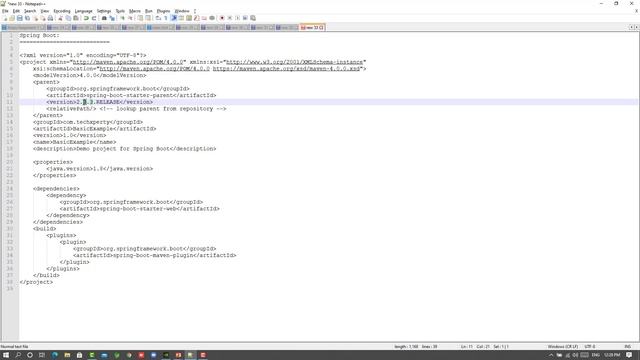The image size is (640, 360).
Task: Click the spring-boot-maven-plugin artifactId line
Action: point(155,255)
